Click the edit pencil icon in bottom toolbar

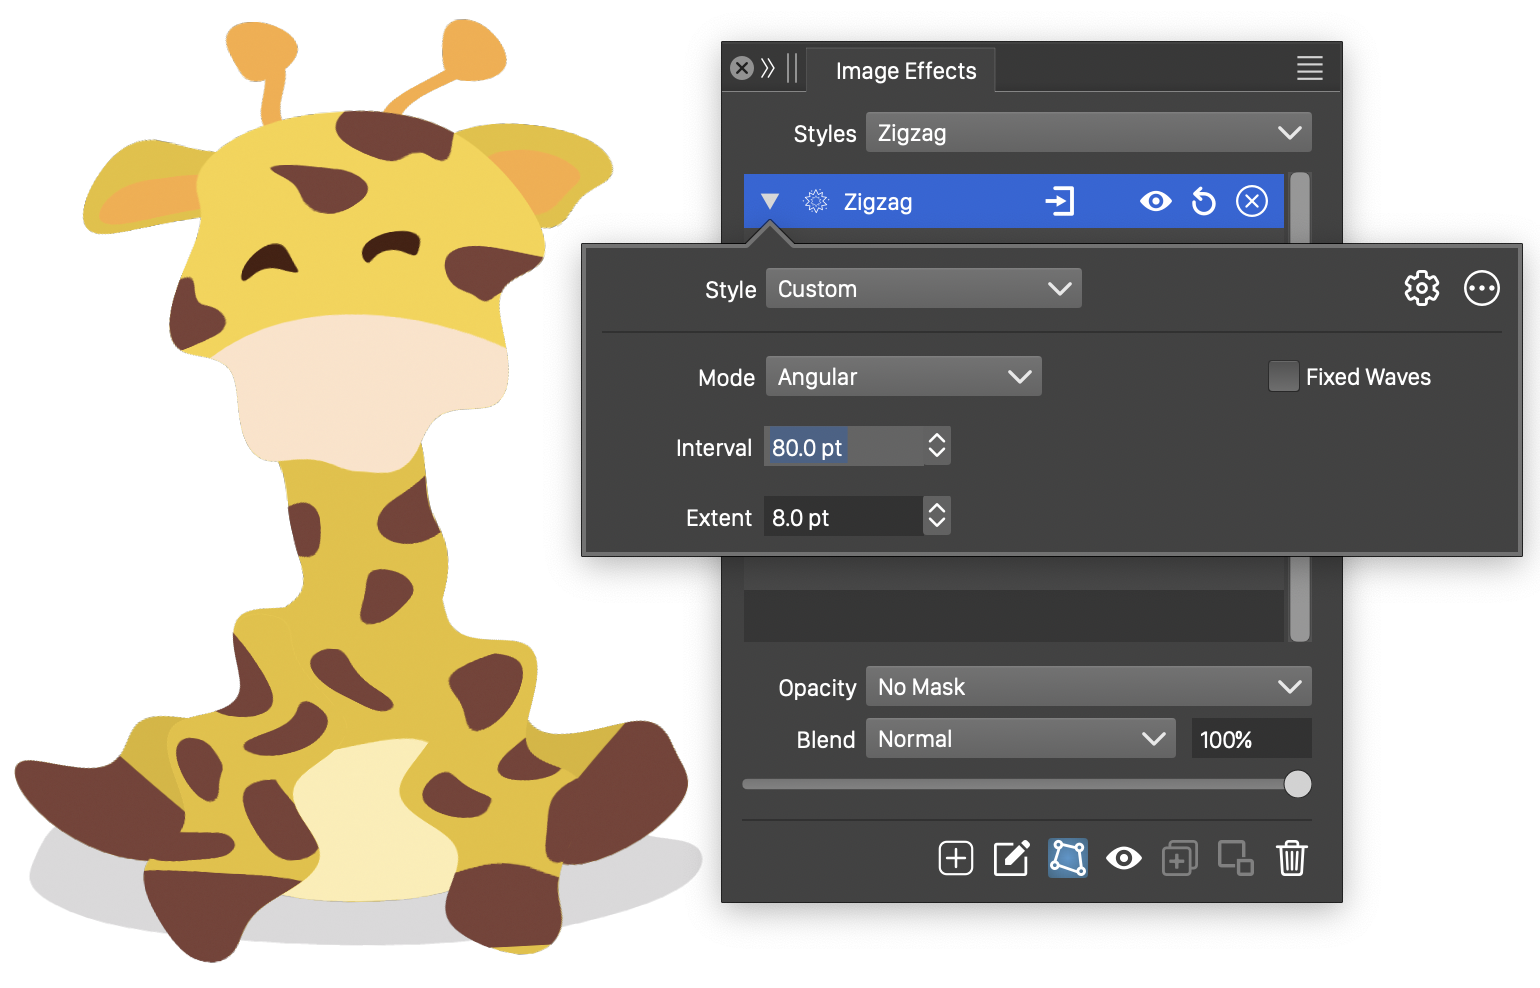(1011, 858)
